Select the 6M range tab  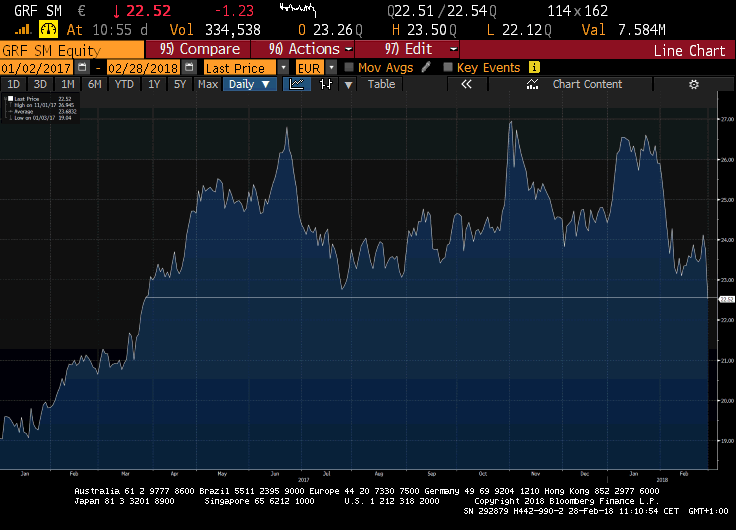click(95, 84)
